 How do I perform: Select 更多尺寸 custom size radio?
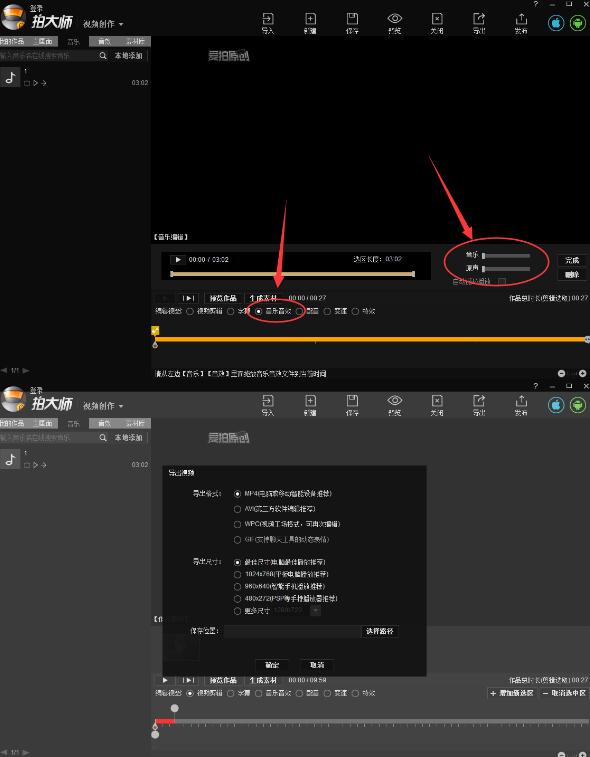(x=237, y=611)
